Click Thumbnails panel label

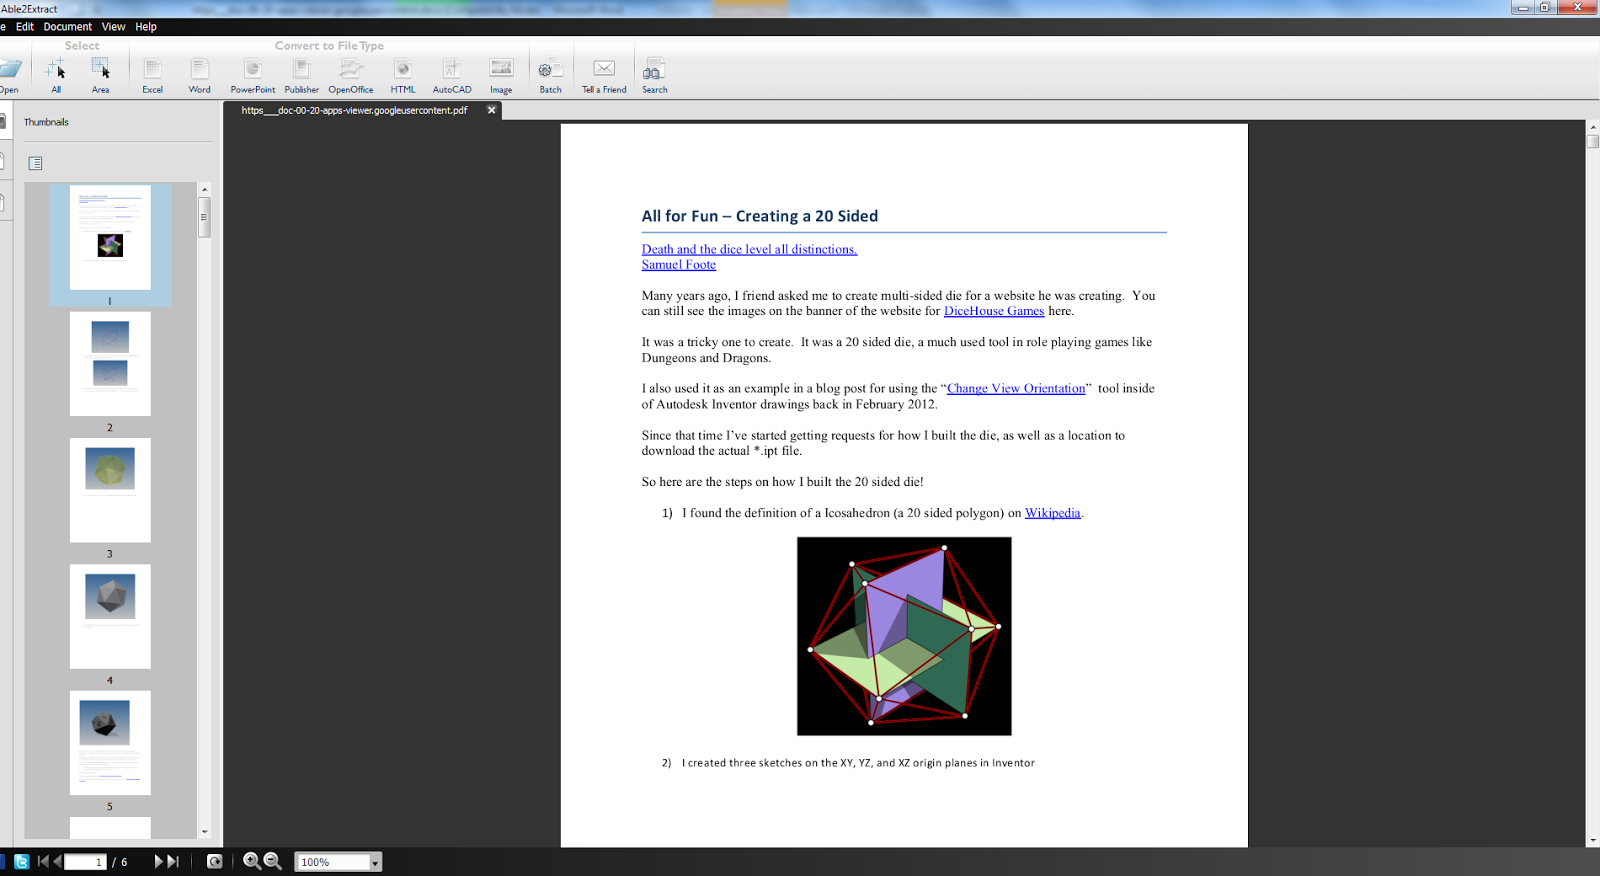coord(47,122)
